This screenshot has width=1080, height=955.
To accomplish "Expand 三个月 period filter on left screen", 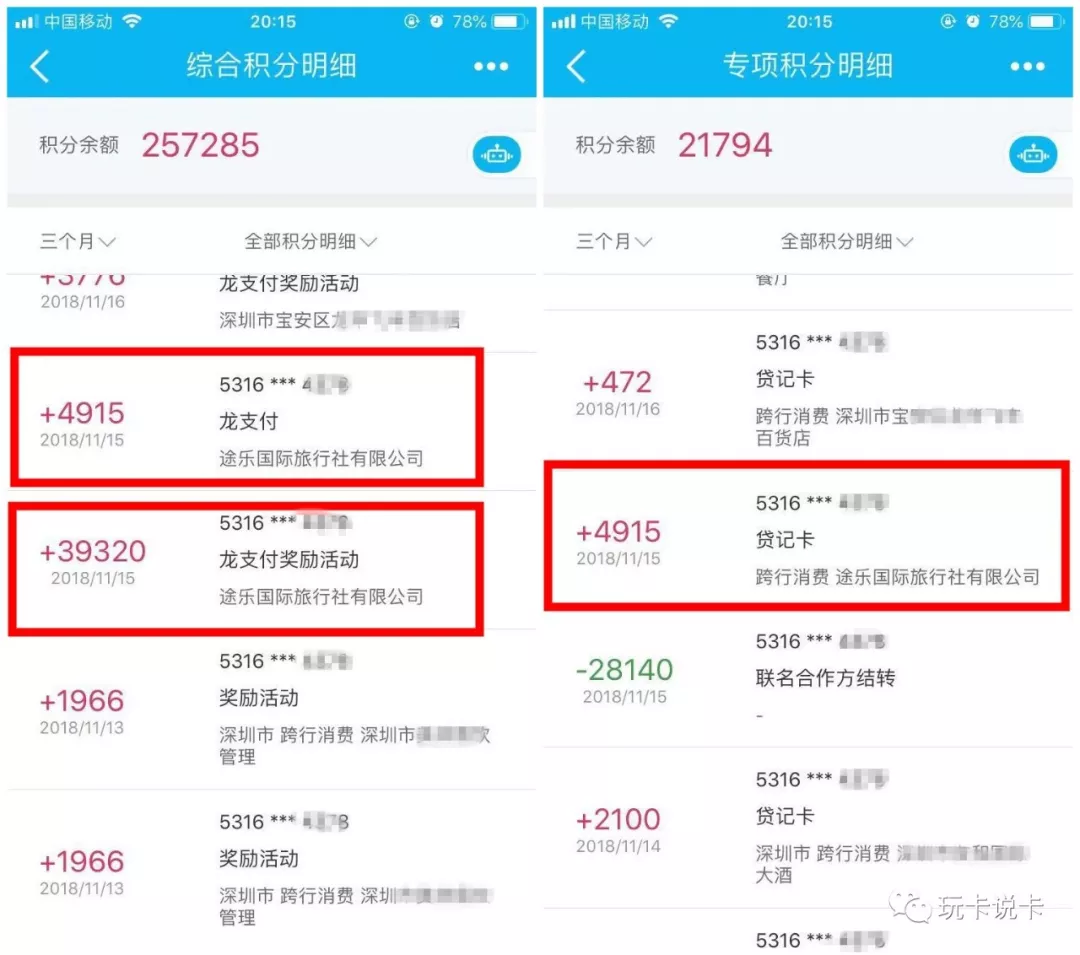I will [x=77, y=242].
